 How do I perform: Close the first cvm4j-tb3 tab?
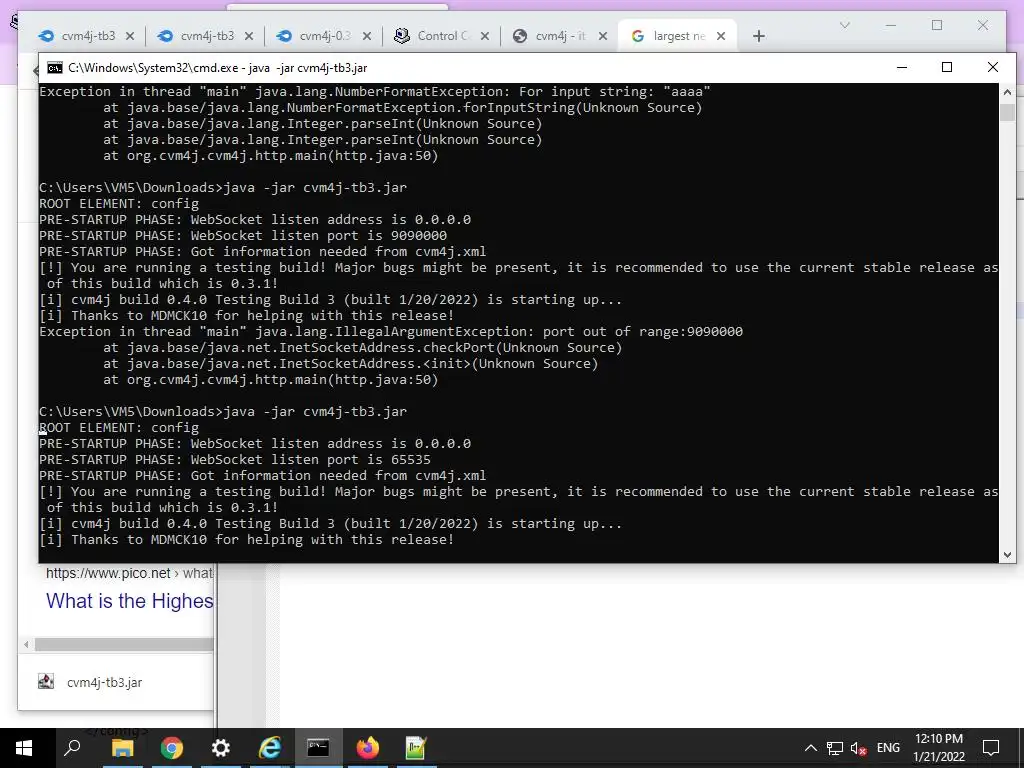[x=130, y=37]
